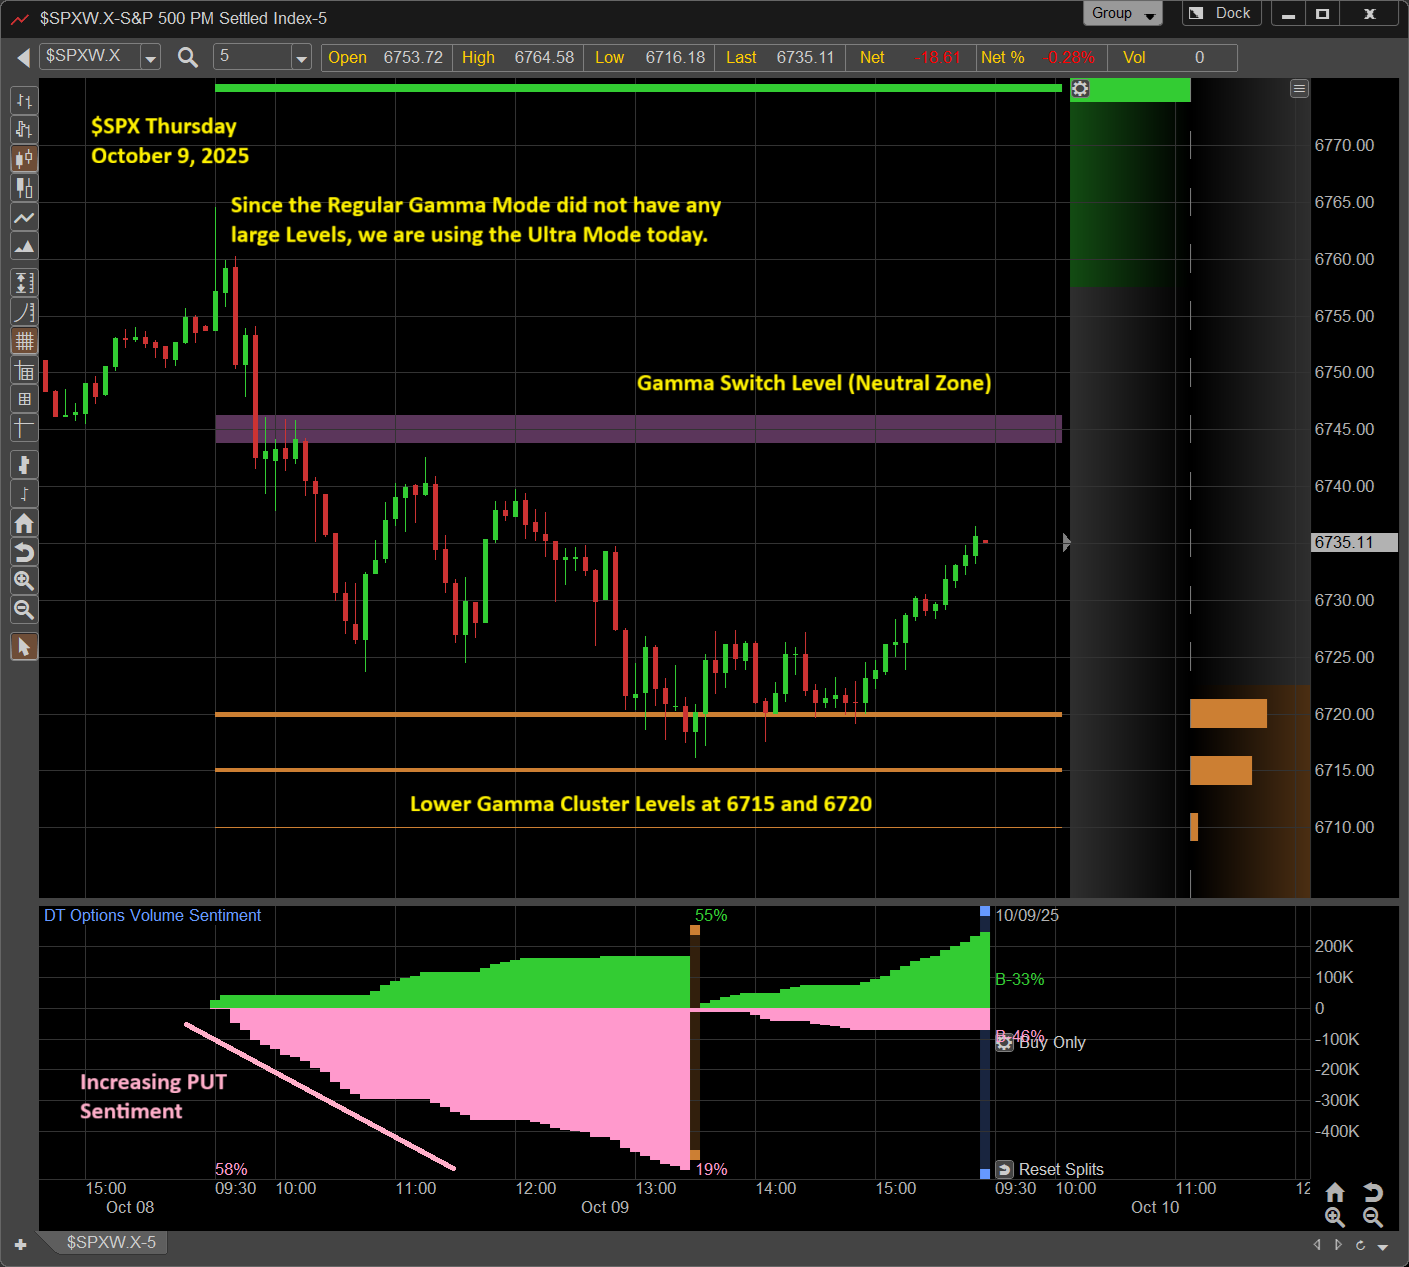
Task: Toggle the Buy Only gear option
Action: [x=1005, y=1043]
